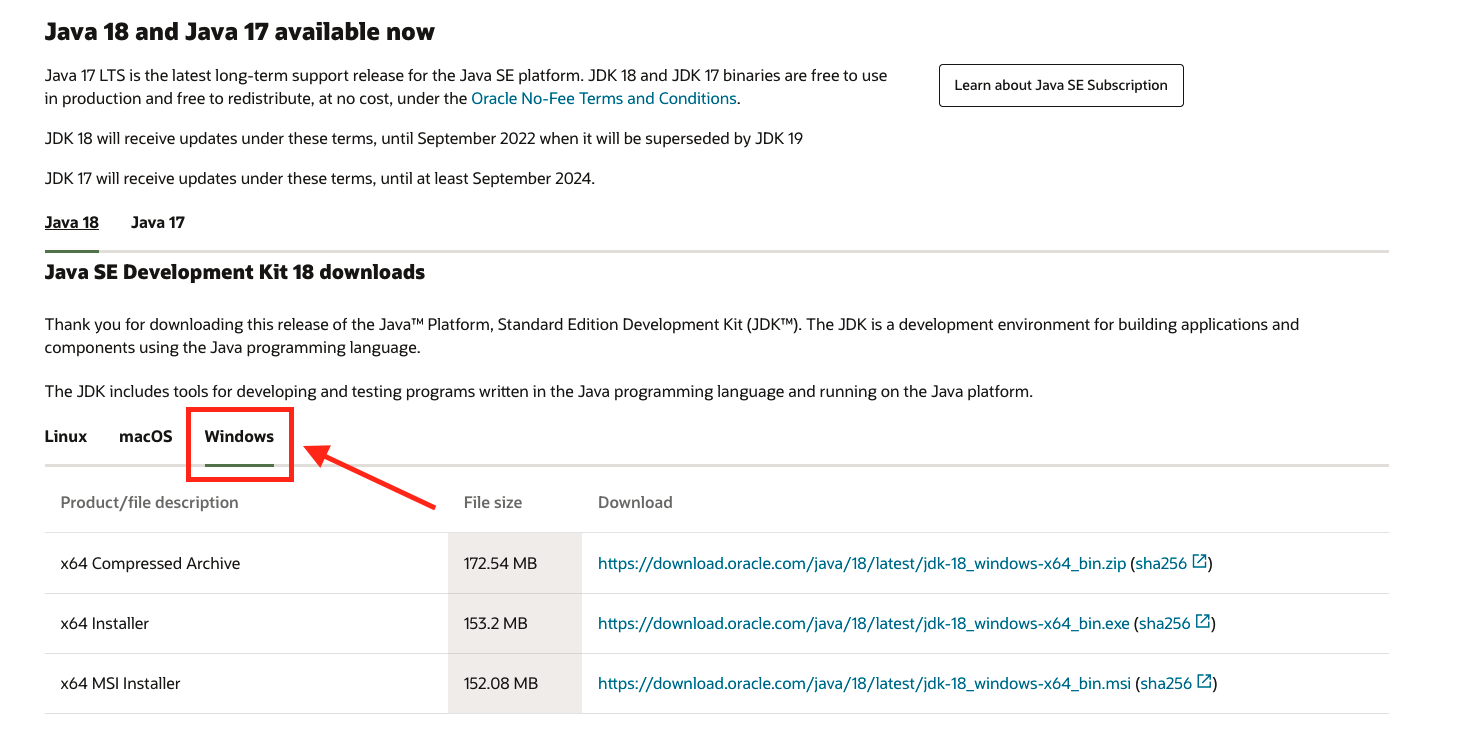Download jdk-18_windows-x64_bin.exe link
This screenshot has width=1472, height=752.
tap(864, 623)
